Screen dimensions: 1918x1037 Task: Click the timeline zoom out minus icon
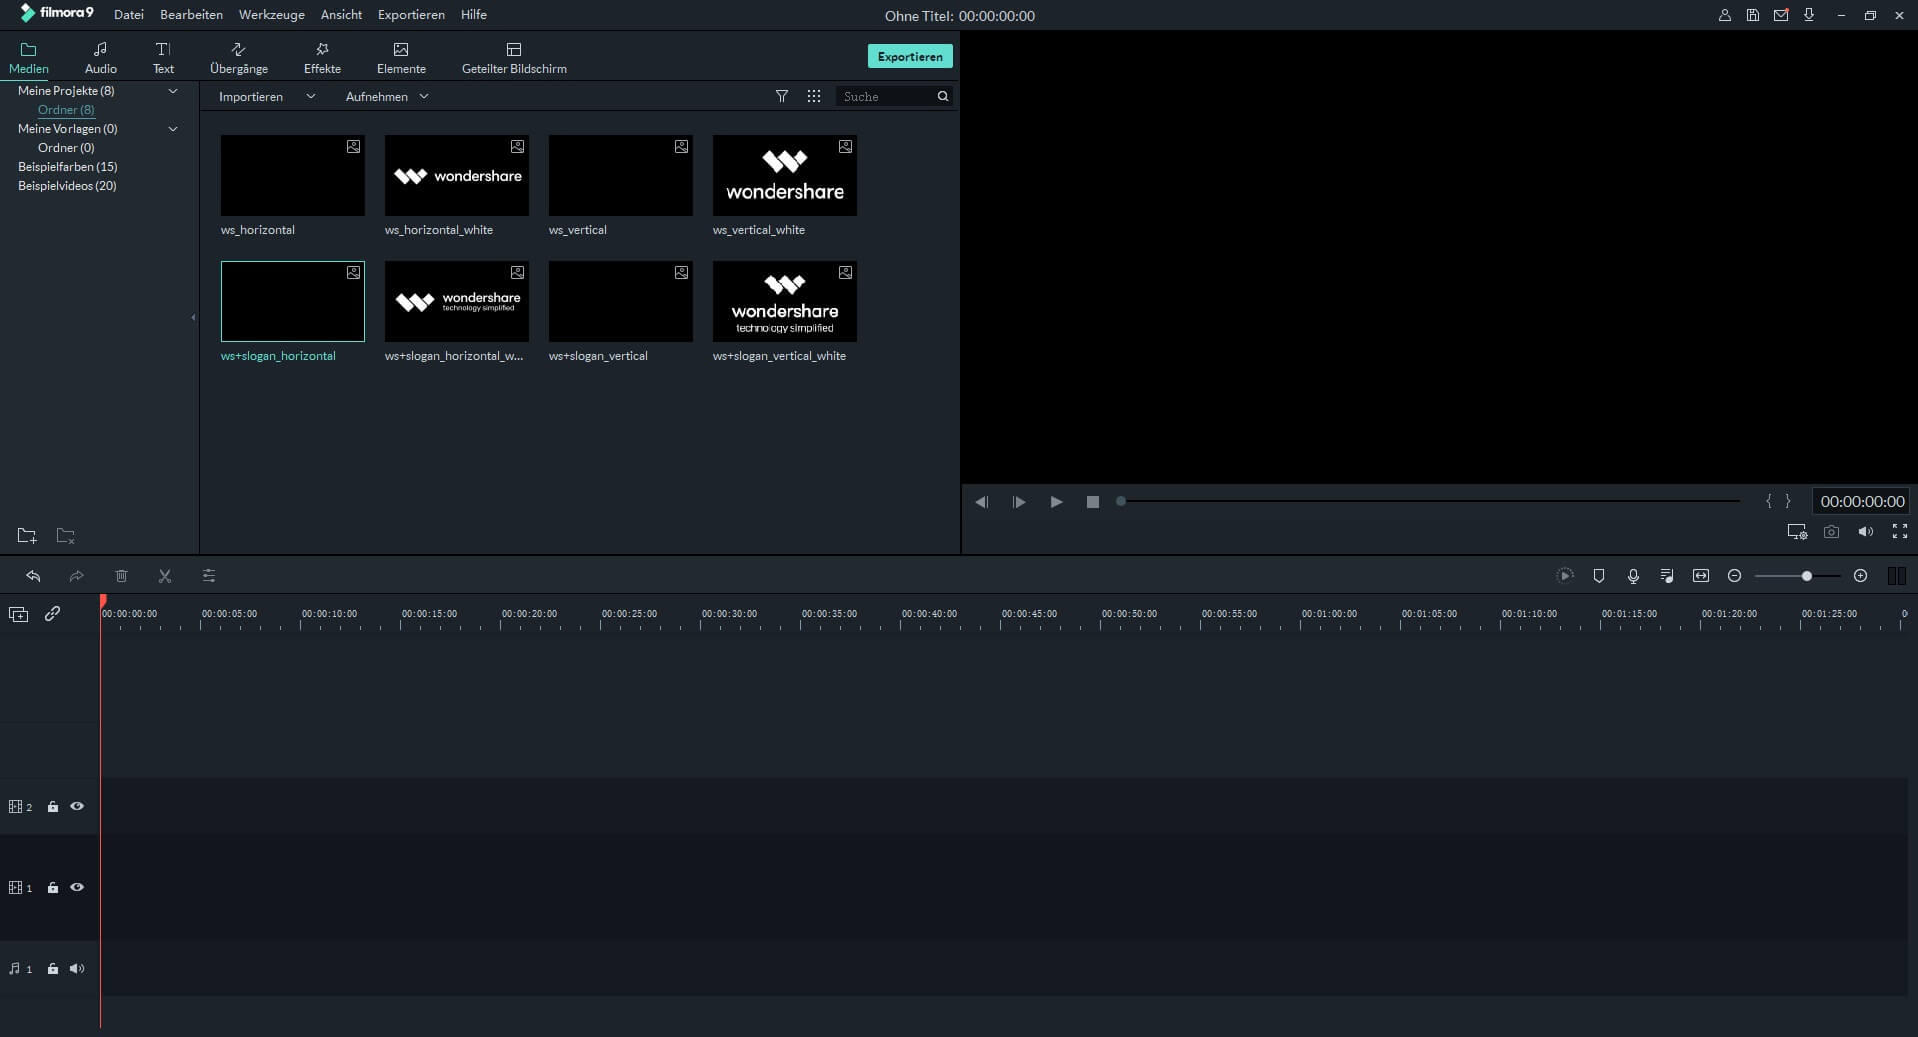(1735, 576)
